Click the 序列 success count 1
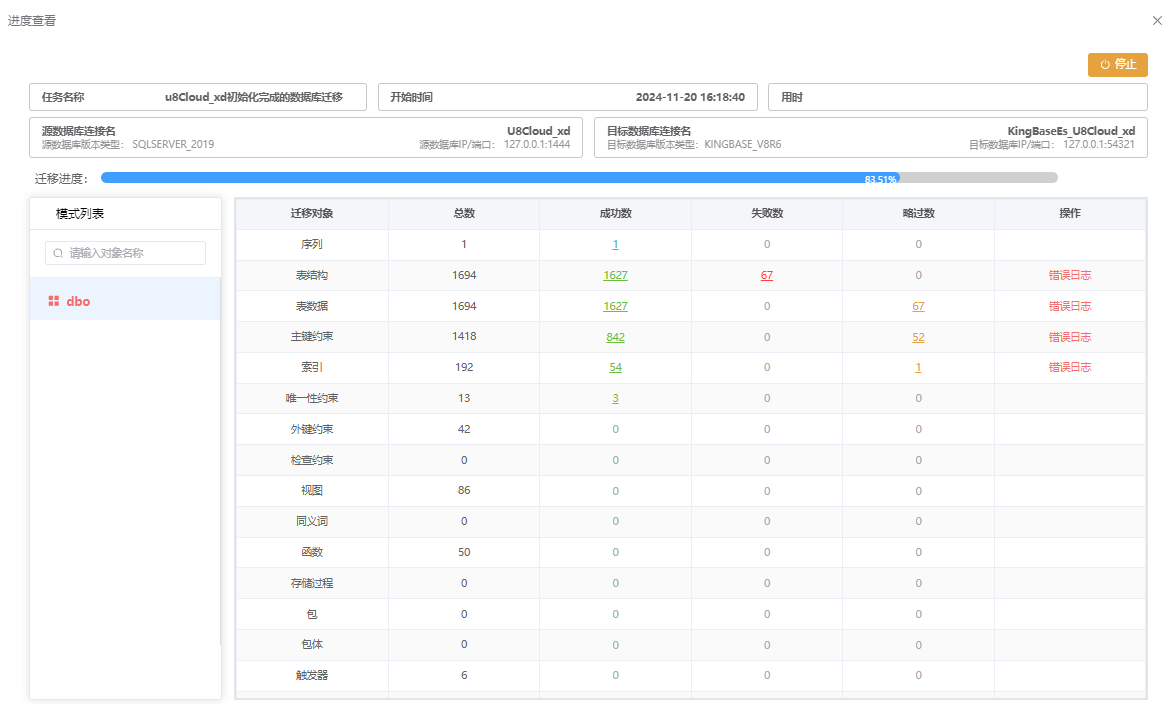Screen dimensions: 1174x704 click(x=615, y=244)
